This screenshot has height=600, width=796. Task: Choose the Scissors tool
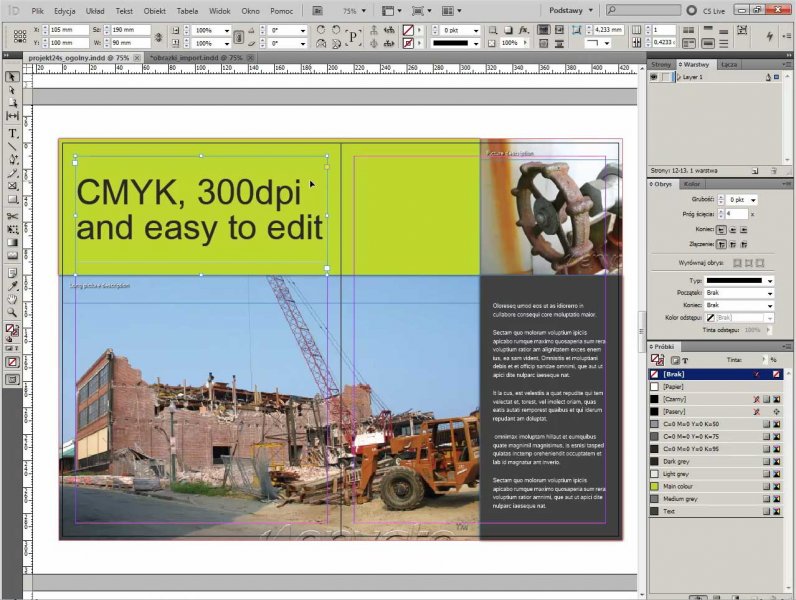13,214
